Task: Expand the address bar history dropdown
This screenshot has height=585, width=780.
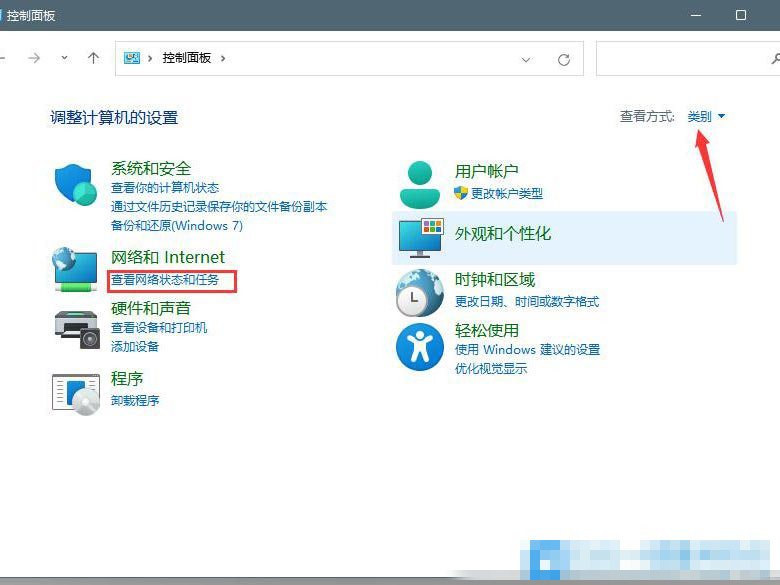Action: coord(527,59)
